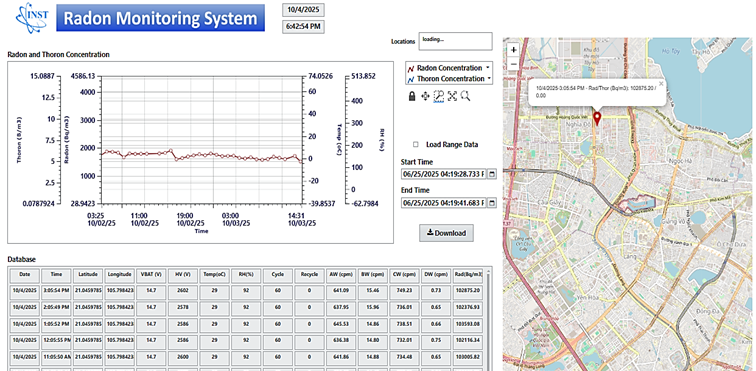Click the 4586.13 radon axis maximum value
Screen dimensions: 756x371
click(82, 76)
